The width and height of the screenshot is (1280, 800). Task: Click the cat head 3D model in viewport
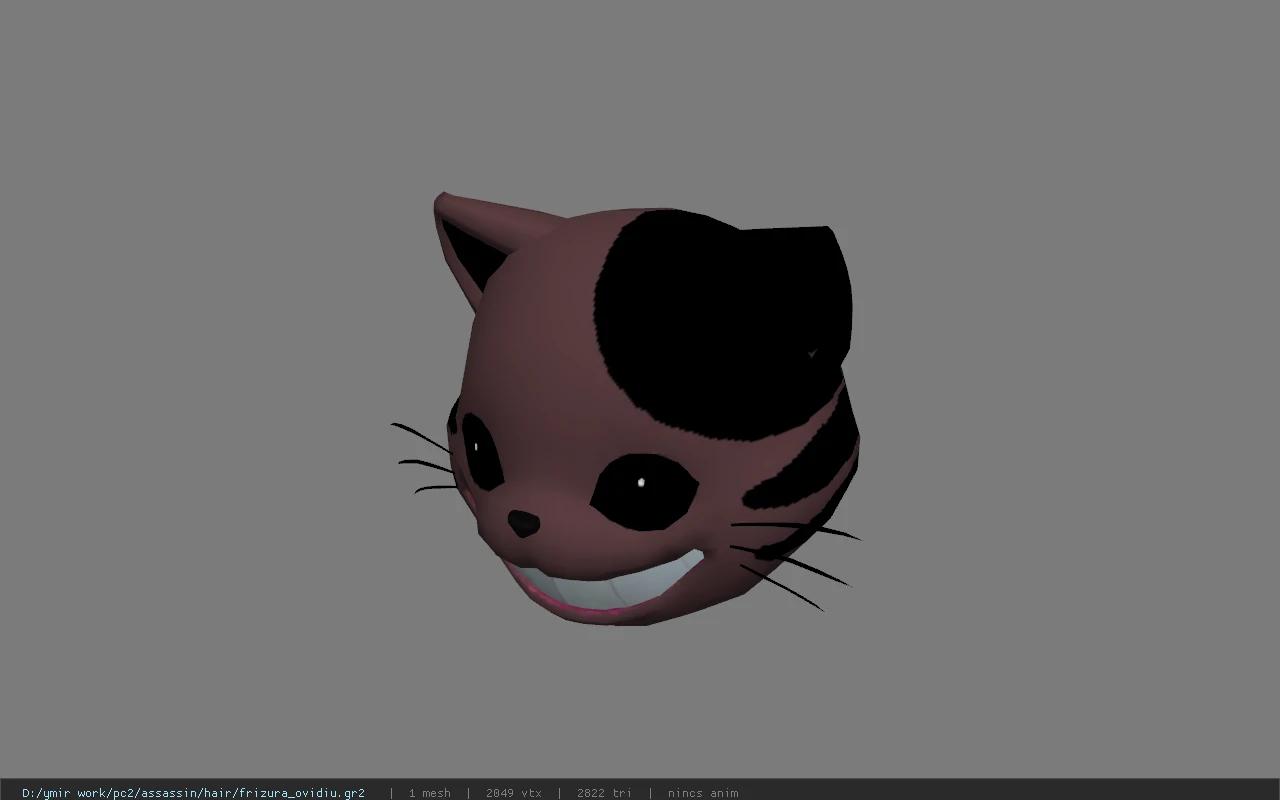pyautogui.click(x=626, y=410)
